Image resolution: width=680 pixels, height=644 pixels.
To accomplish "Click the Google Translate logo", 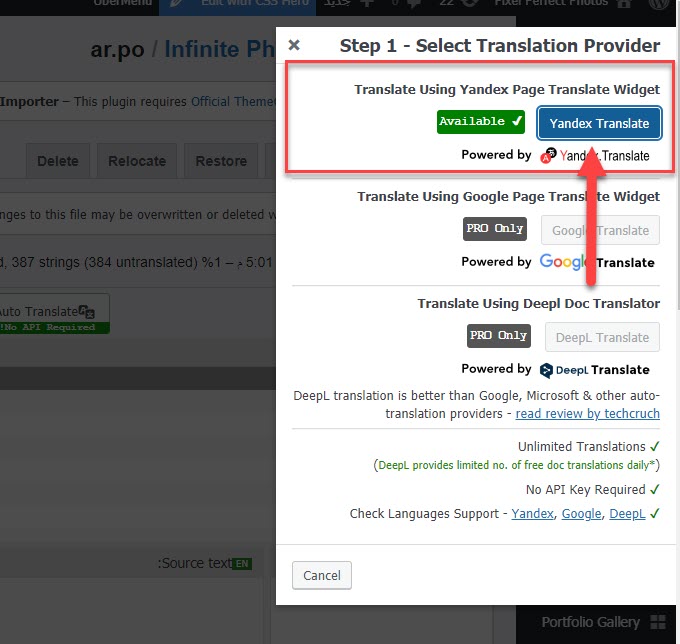I will pos(597,262).
